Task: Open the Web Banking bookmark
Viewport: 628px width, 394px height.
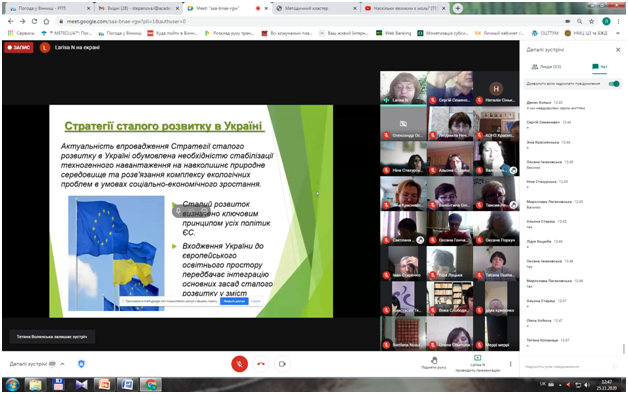Action: click(394, 33)
